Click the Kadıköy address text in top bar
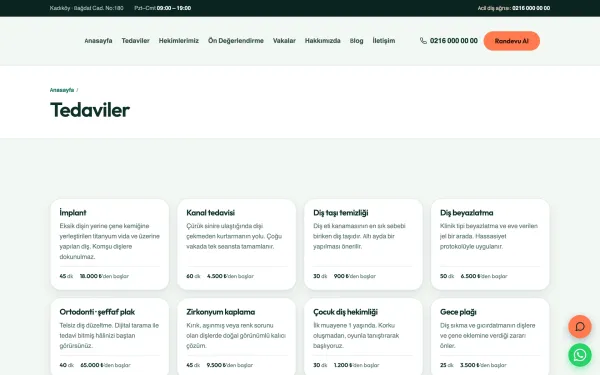The width and height of the screenshot is (600, 375). 86,8
